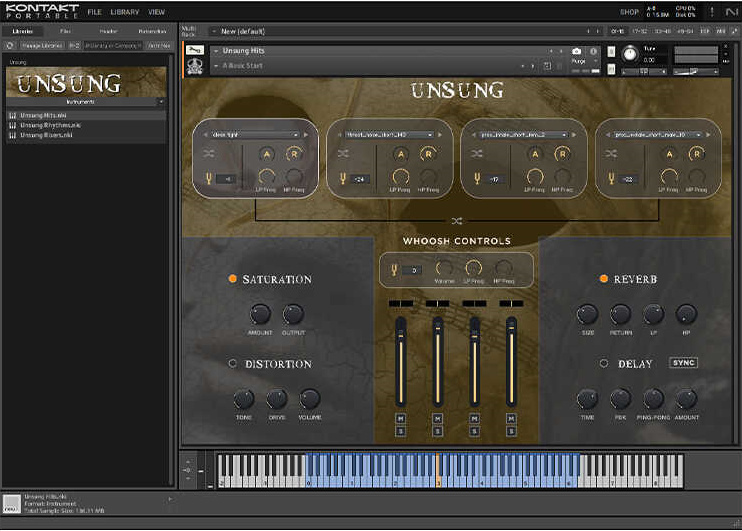
Task: Click the Unsung Rhythms.nki entry
Action: coord(86,125)
